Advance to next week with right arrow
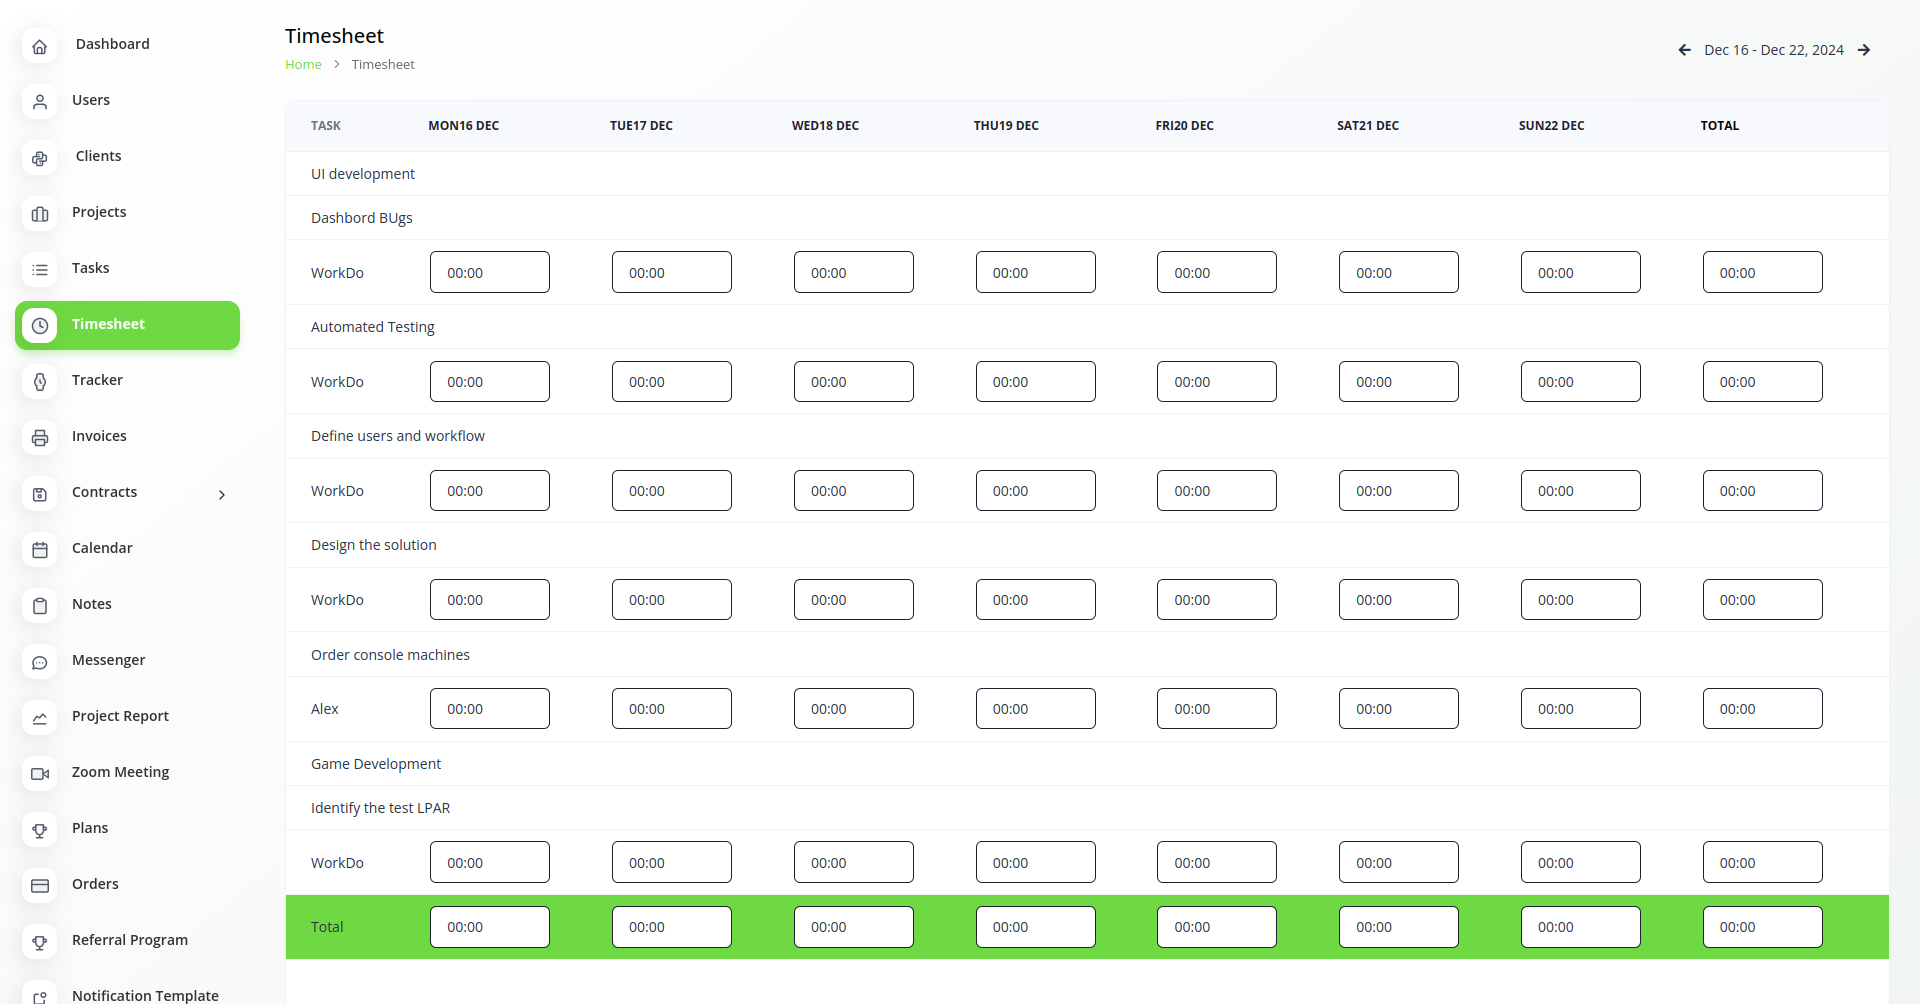Viewport: 1920px width, 1004px height. pos(1864,50)
